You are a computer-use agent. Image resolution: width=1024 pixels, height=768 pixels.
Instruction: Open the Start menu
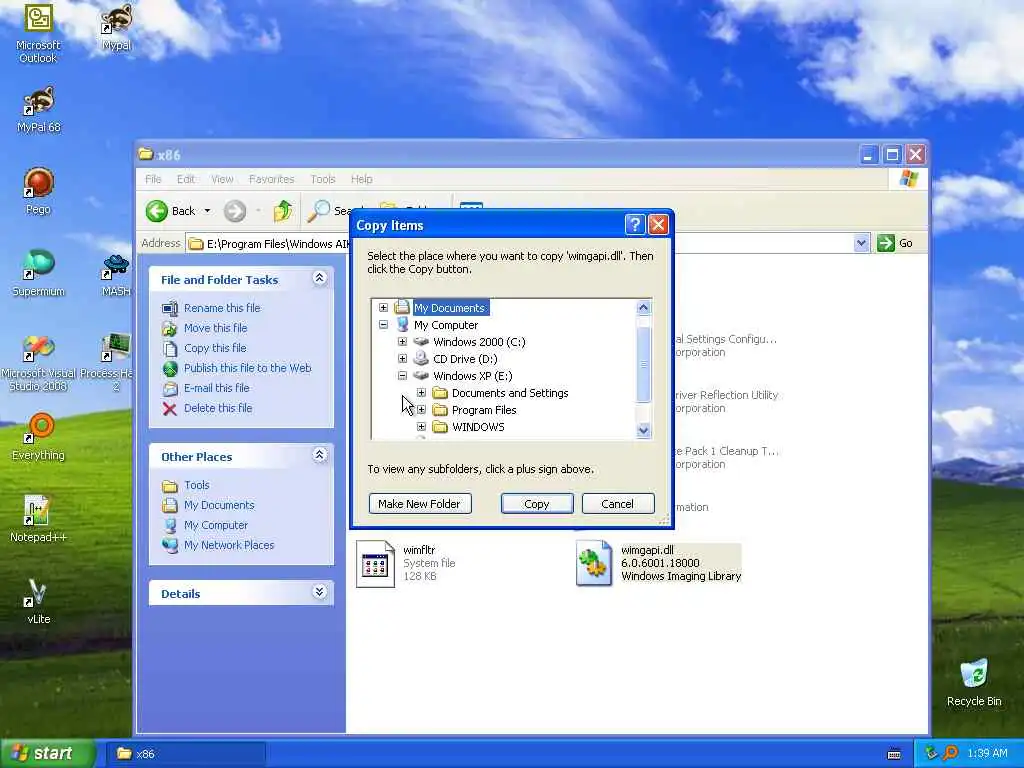(x=48, y=753)
